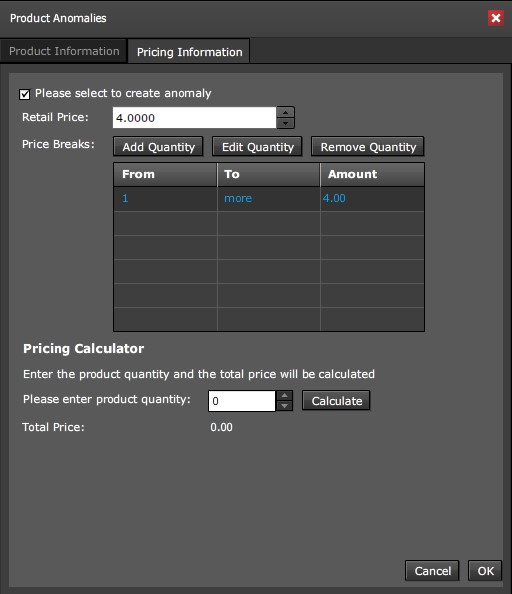
Task: Decrease Retail Price with down arrow
Action: point(286,123)
